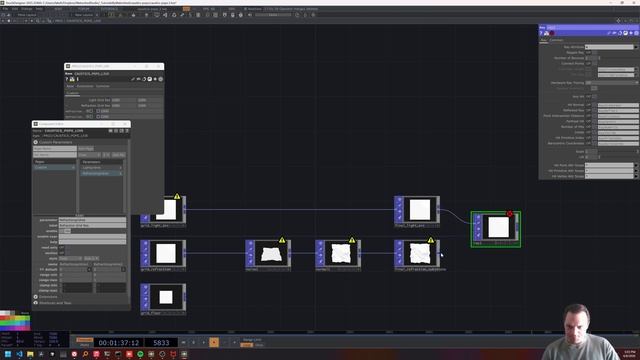Open Hit Vertex Attr Scope dropdown arrow
The image size is (640, 360).
(x=636, y=176)
